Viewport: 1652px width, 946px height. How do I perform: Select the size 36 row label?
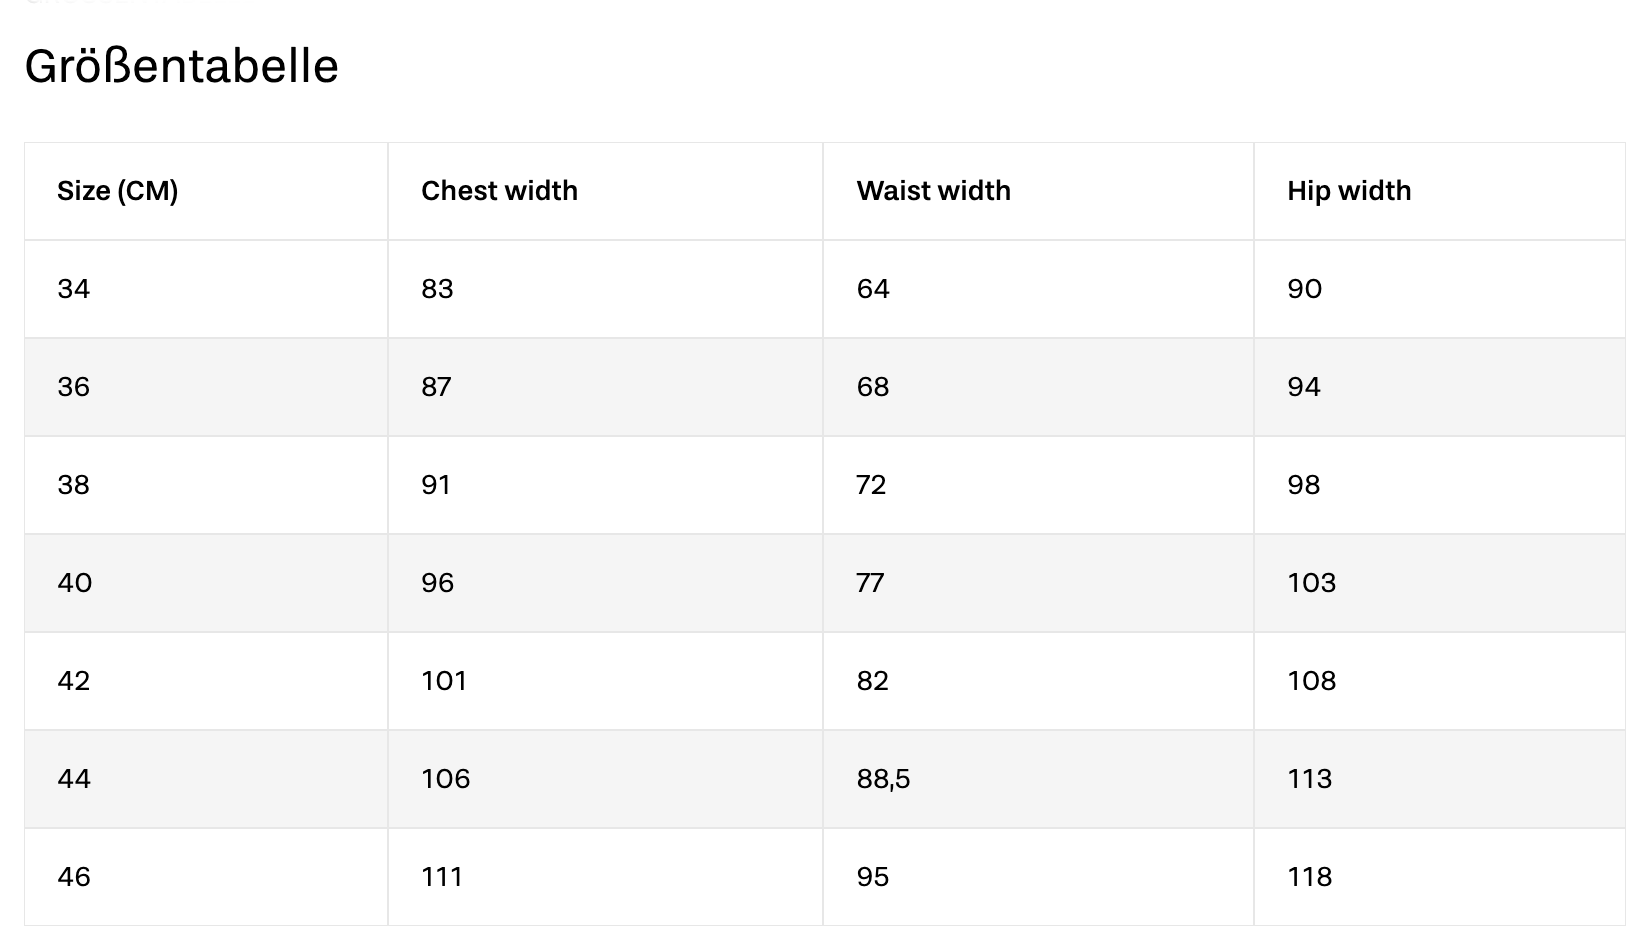(x=74, y=387)
